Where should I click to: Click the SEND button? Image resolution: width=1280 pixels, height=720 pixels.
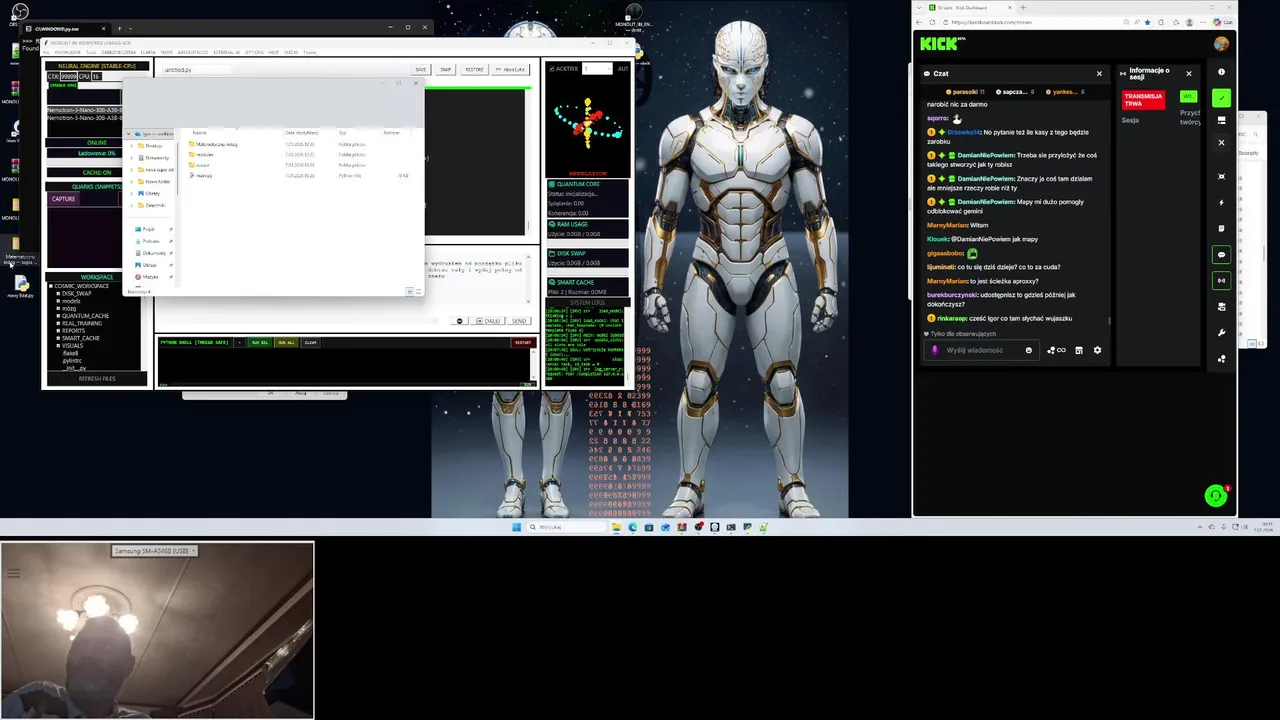519,321
